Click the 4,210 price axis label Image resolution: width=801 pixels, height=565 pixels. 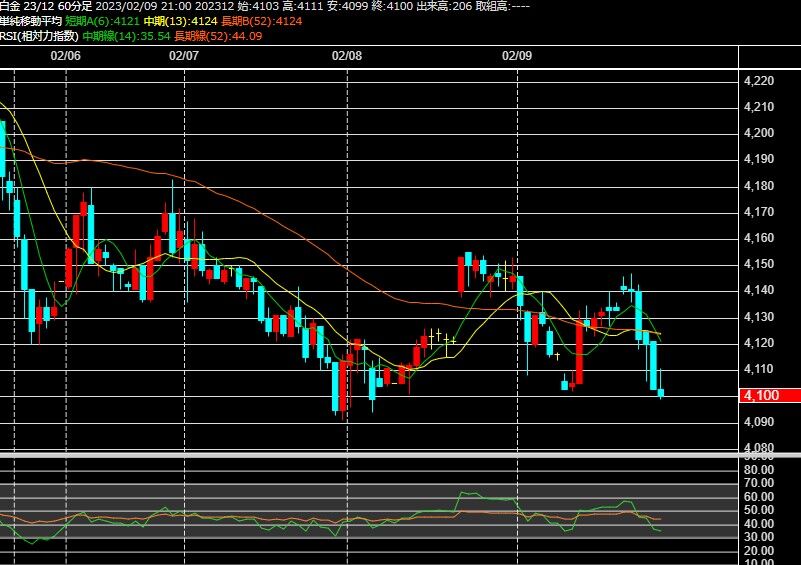coord(759,107)
